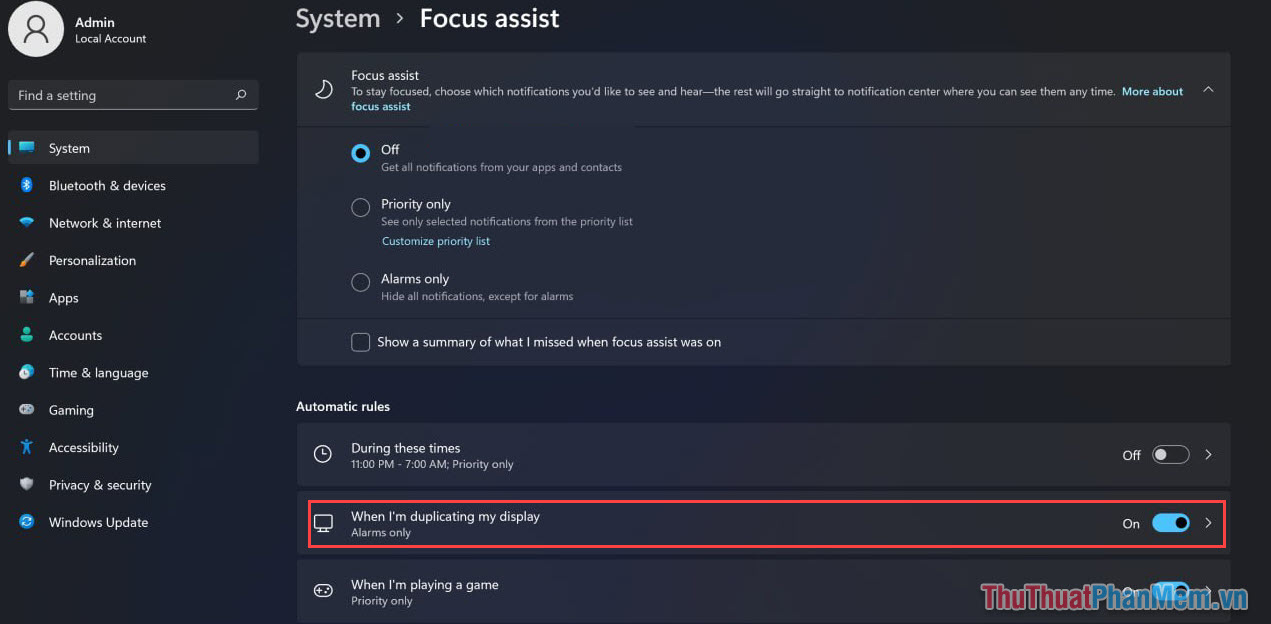Collapse the Focus assist section chevron

1208,90
